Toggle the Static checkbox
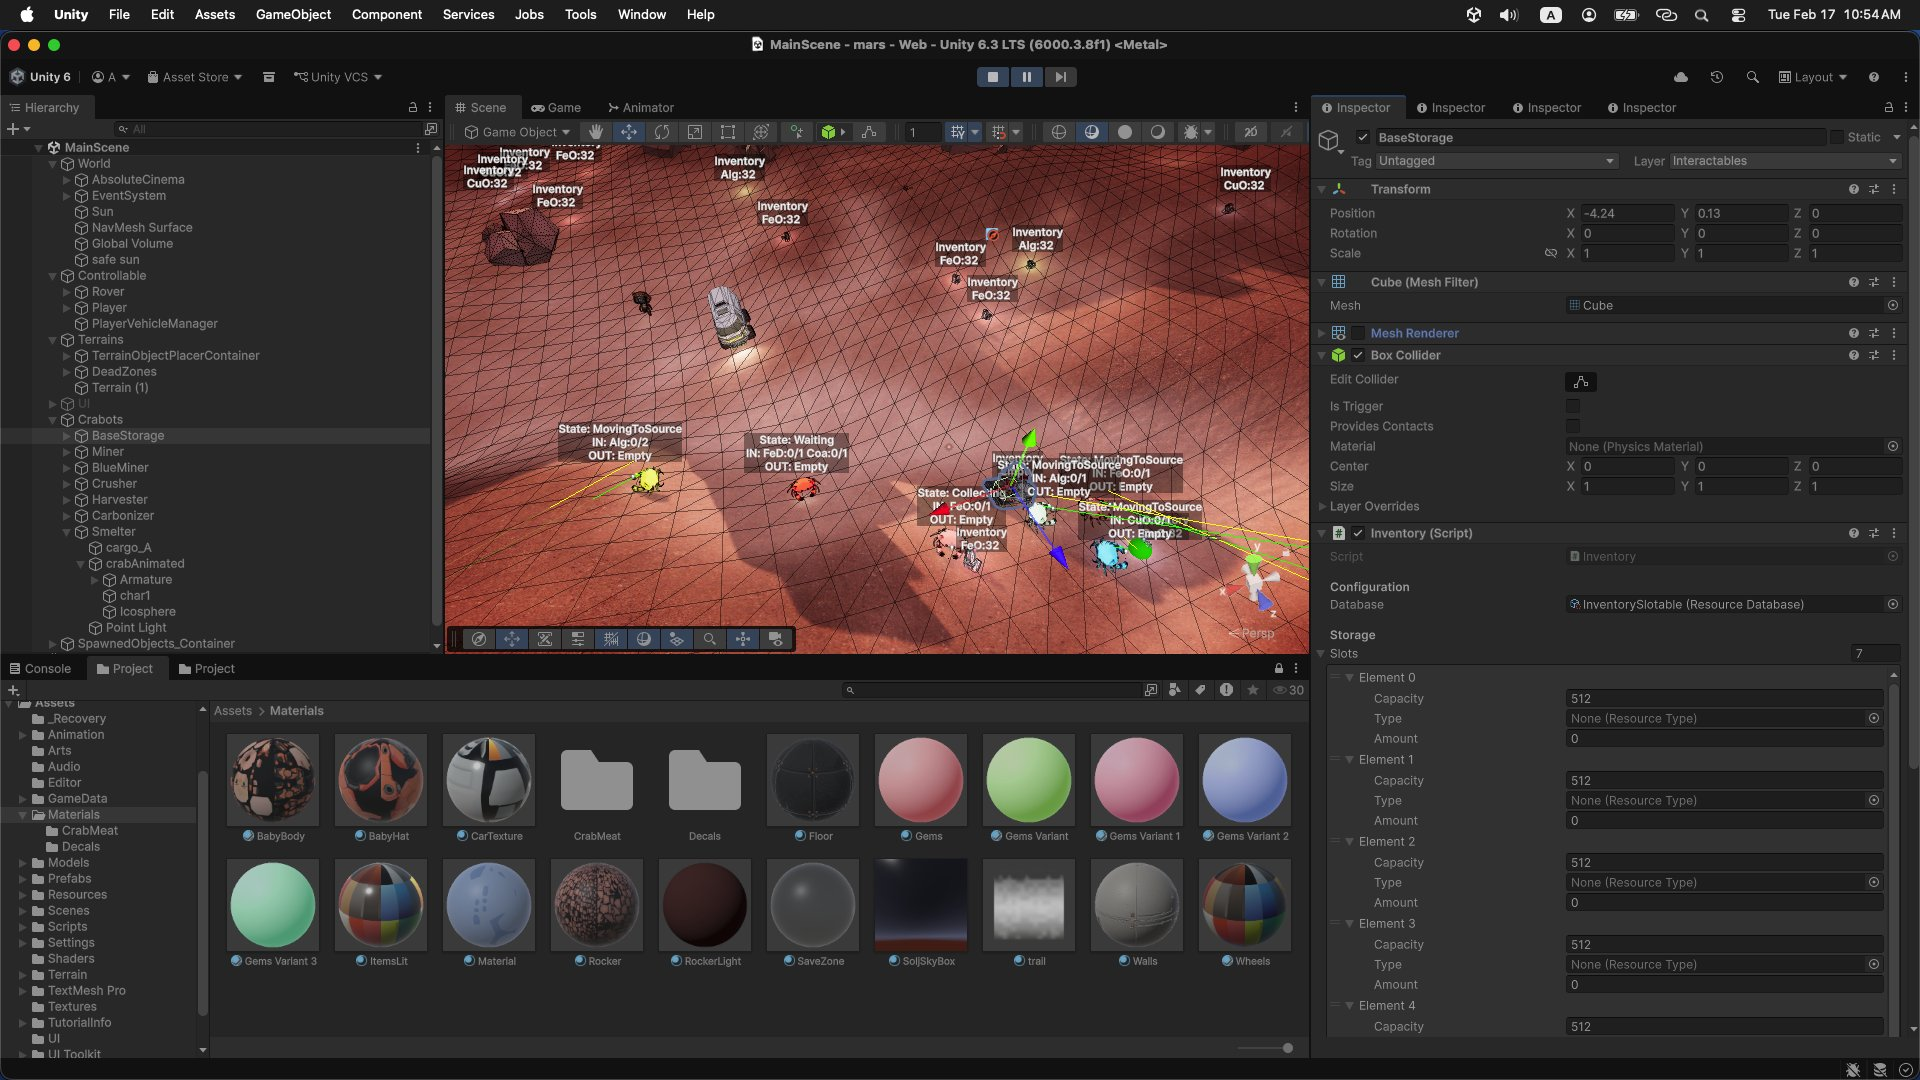Viewport: 1920px width, 1080px height. coord(1837,137)
